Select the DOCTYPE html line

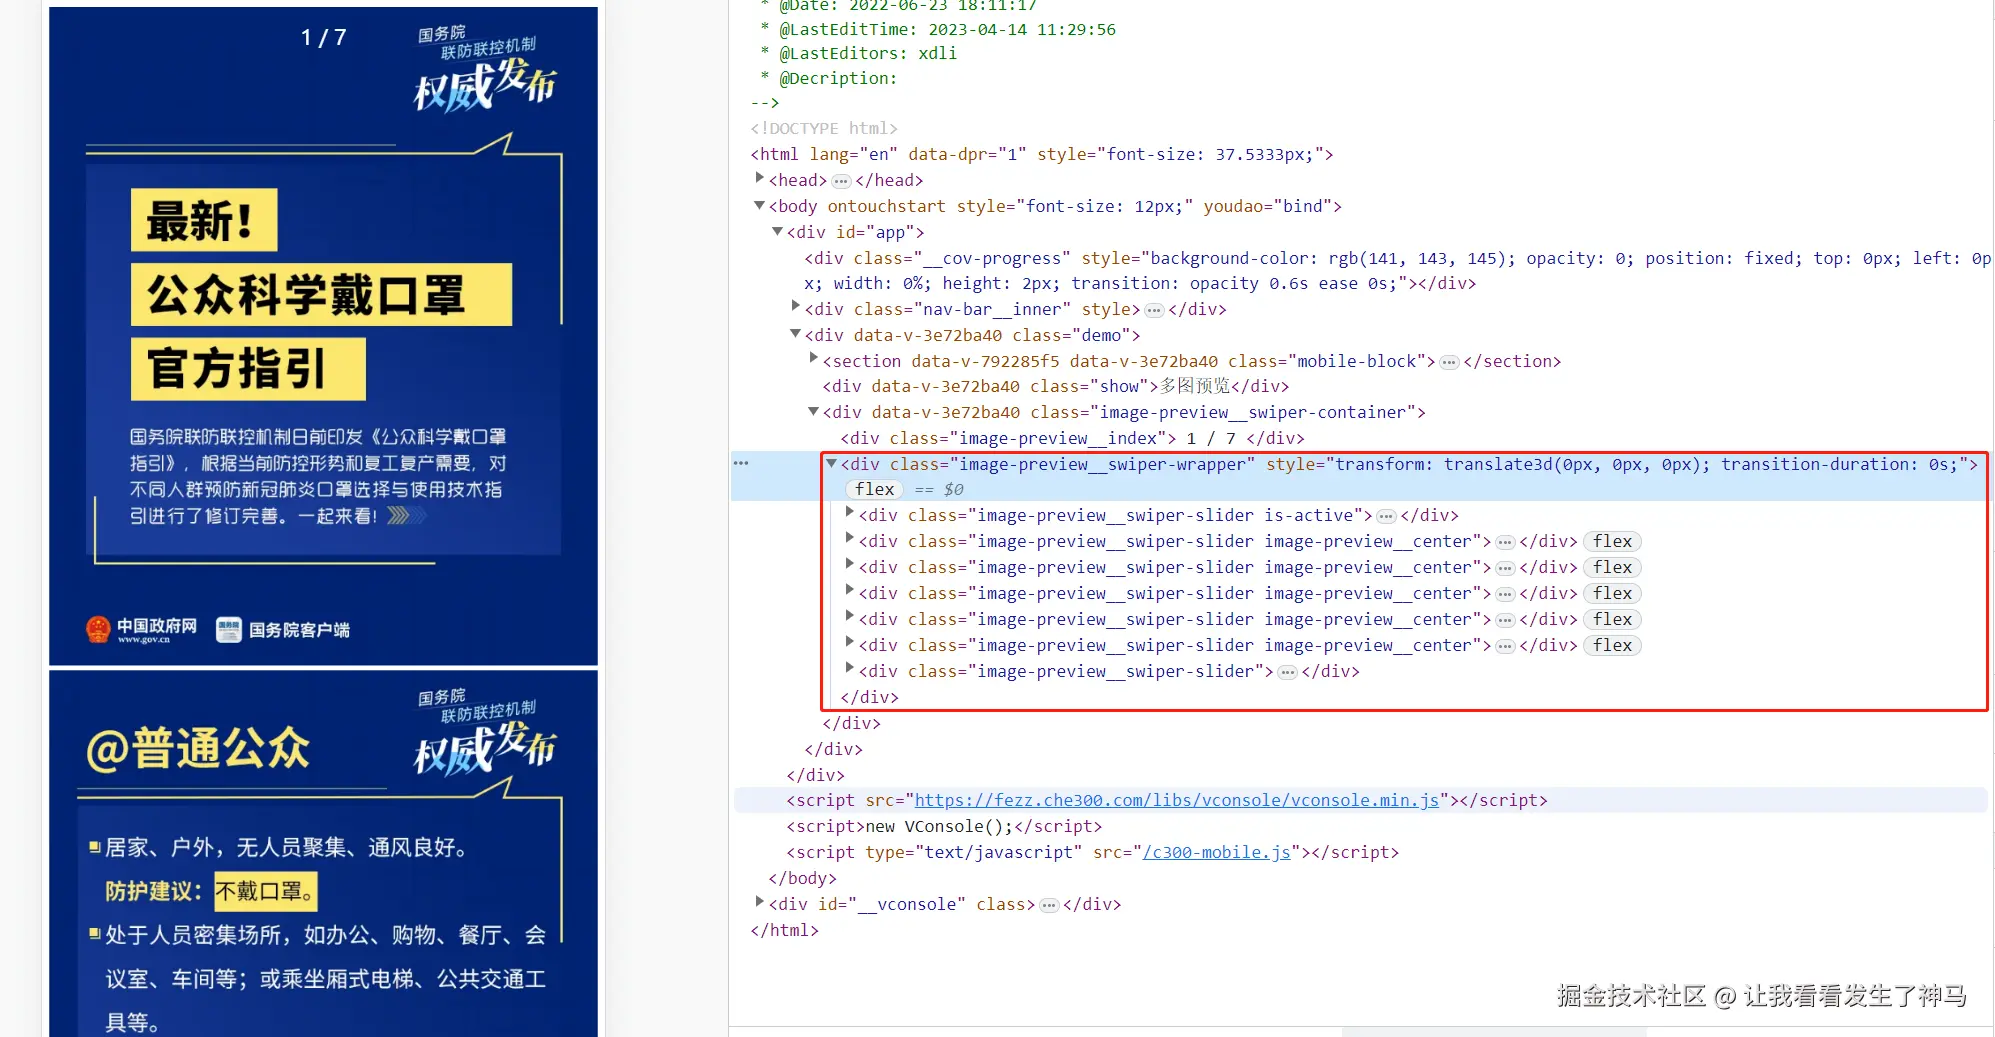tap(824, 128)
